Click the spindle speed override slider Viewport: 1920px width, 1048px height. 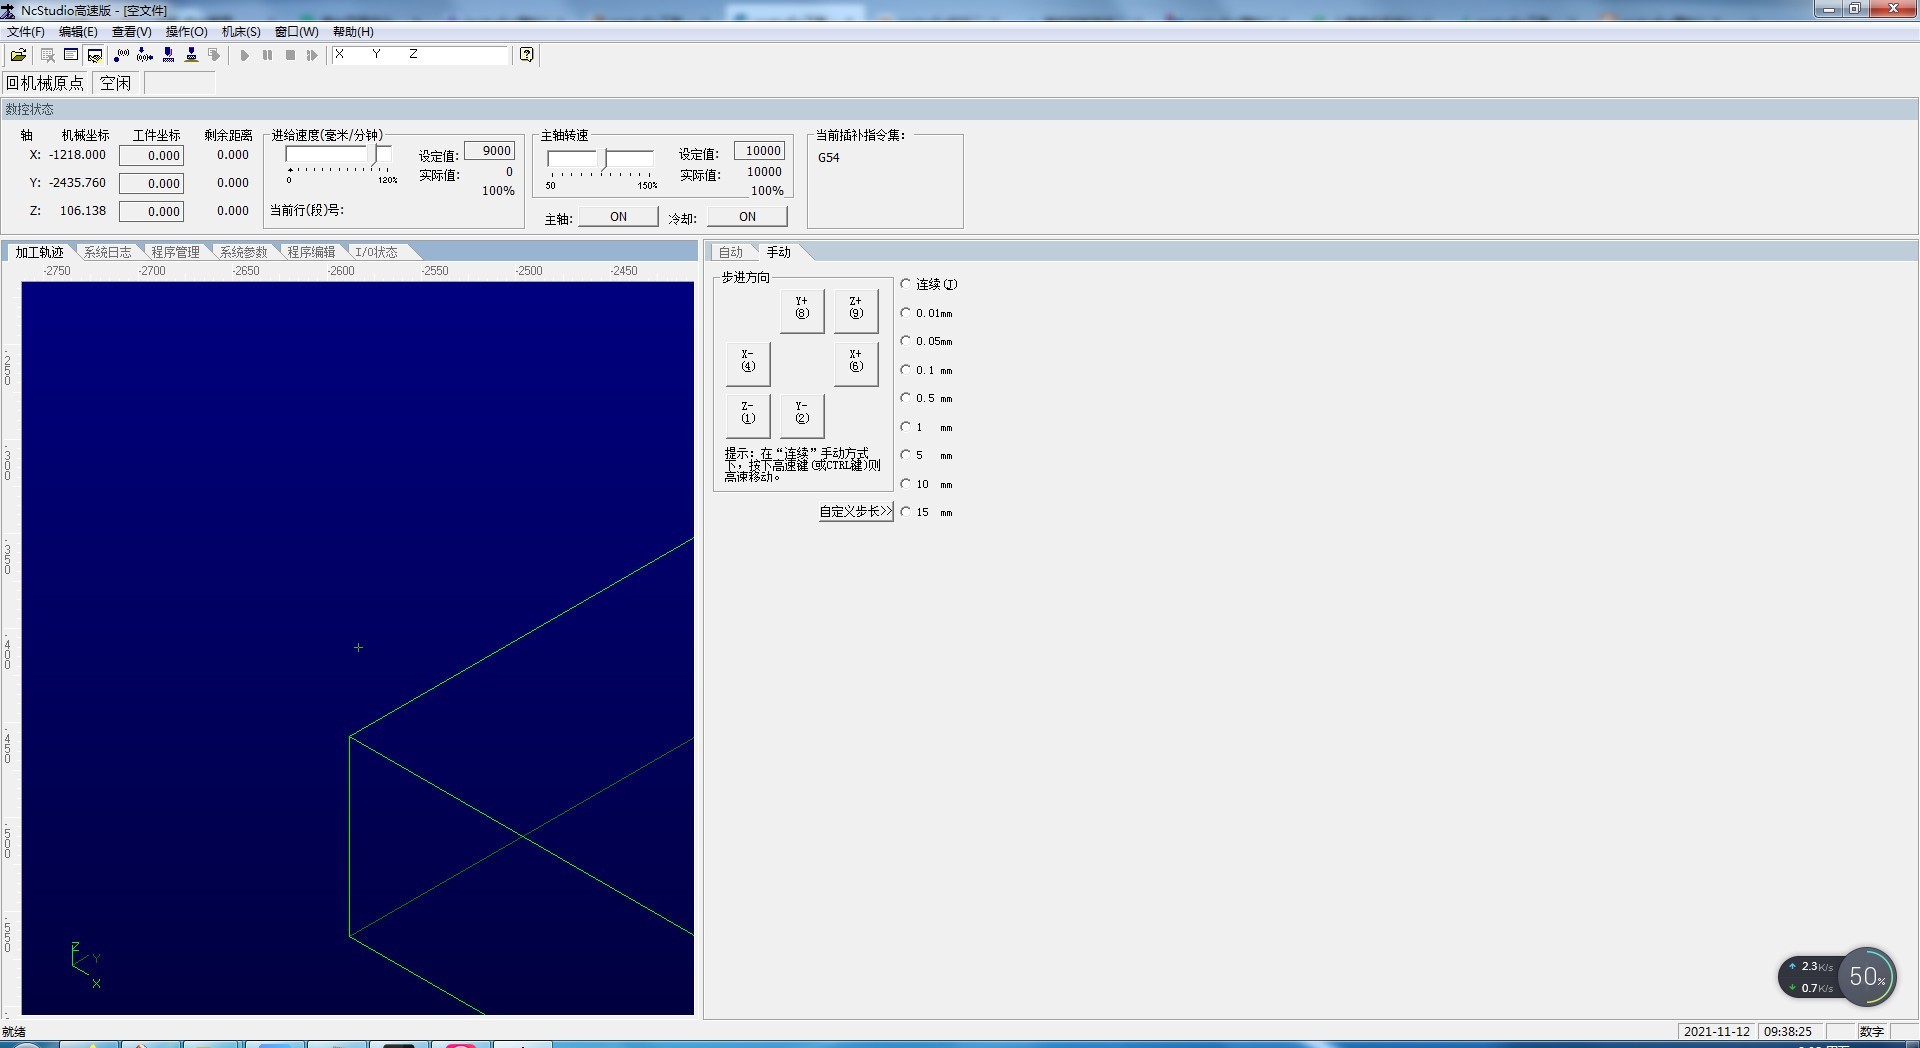tap(600, 159)
